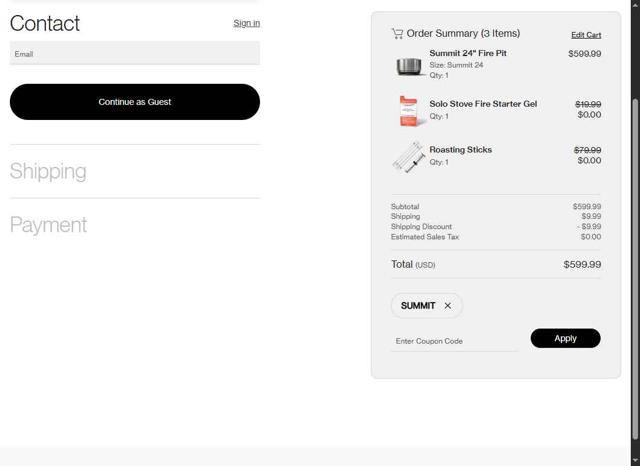Click the Summit 24" Fire Pit product name

(x=468, y=53)
